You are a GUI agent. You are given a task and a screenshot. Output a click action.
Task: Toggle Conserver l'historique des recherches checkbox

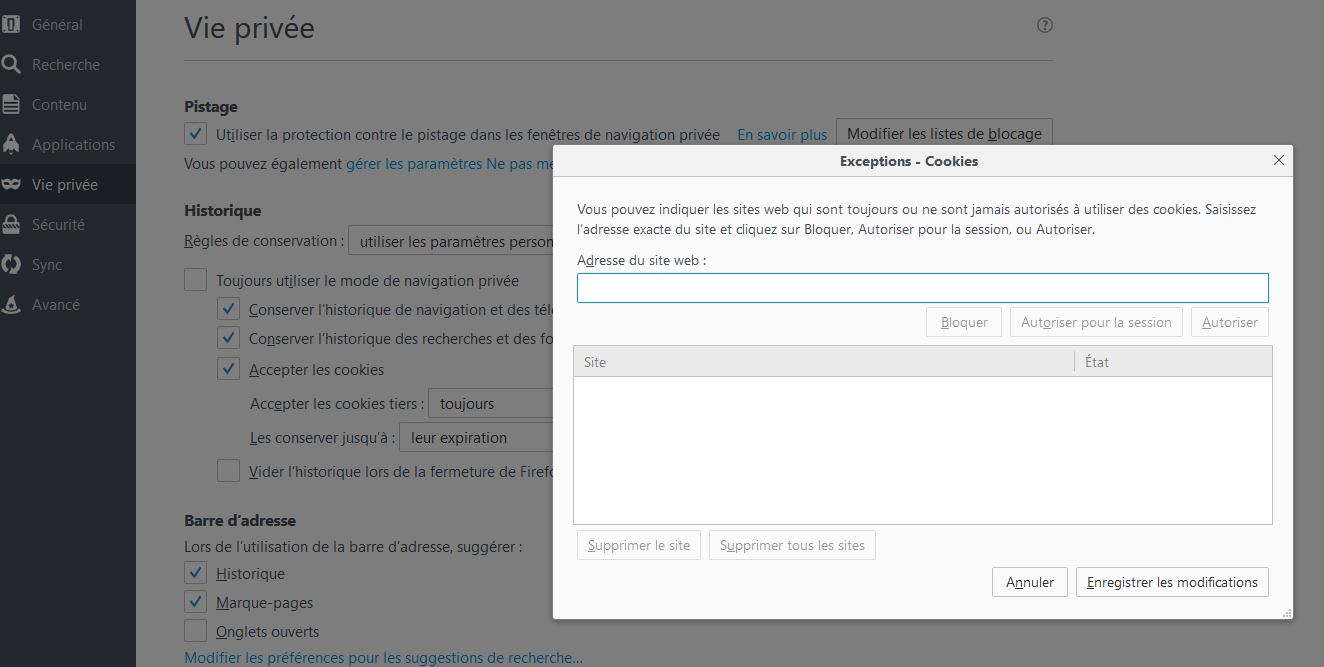[229, 338]
